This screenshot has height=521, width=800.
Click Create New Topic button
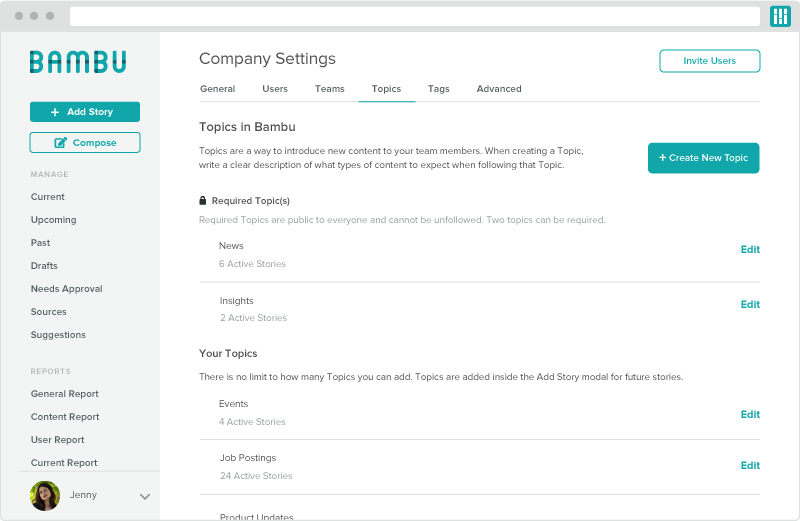tap(703, 158)
